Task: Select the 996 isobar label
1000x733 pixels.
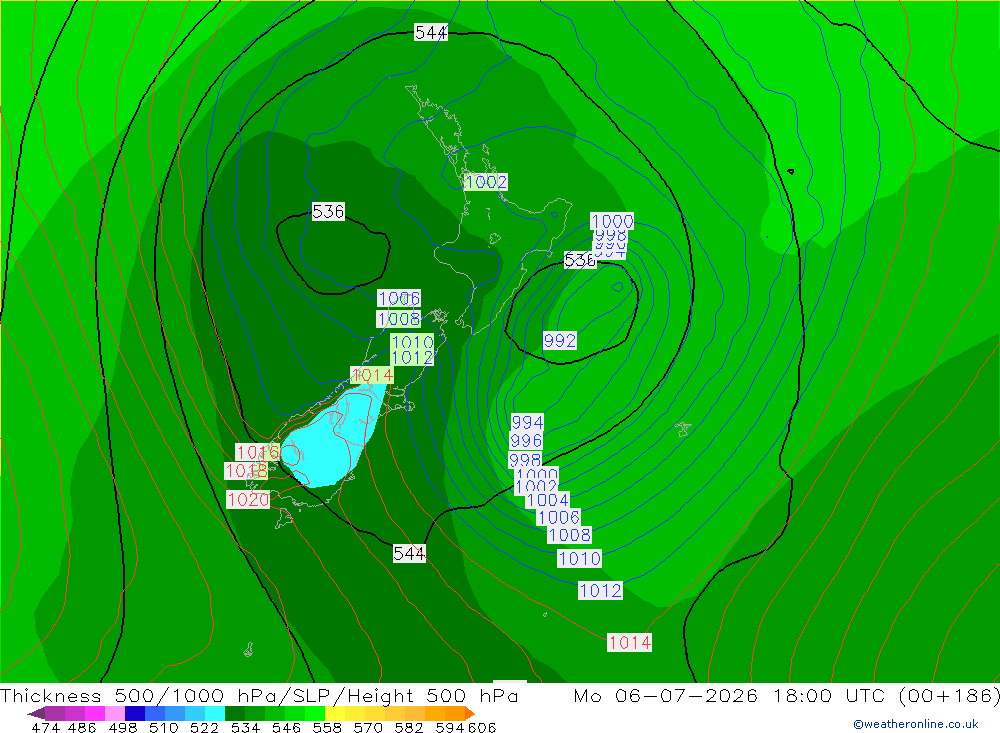Action: 526,440
